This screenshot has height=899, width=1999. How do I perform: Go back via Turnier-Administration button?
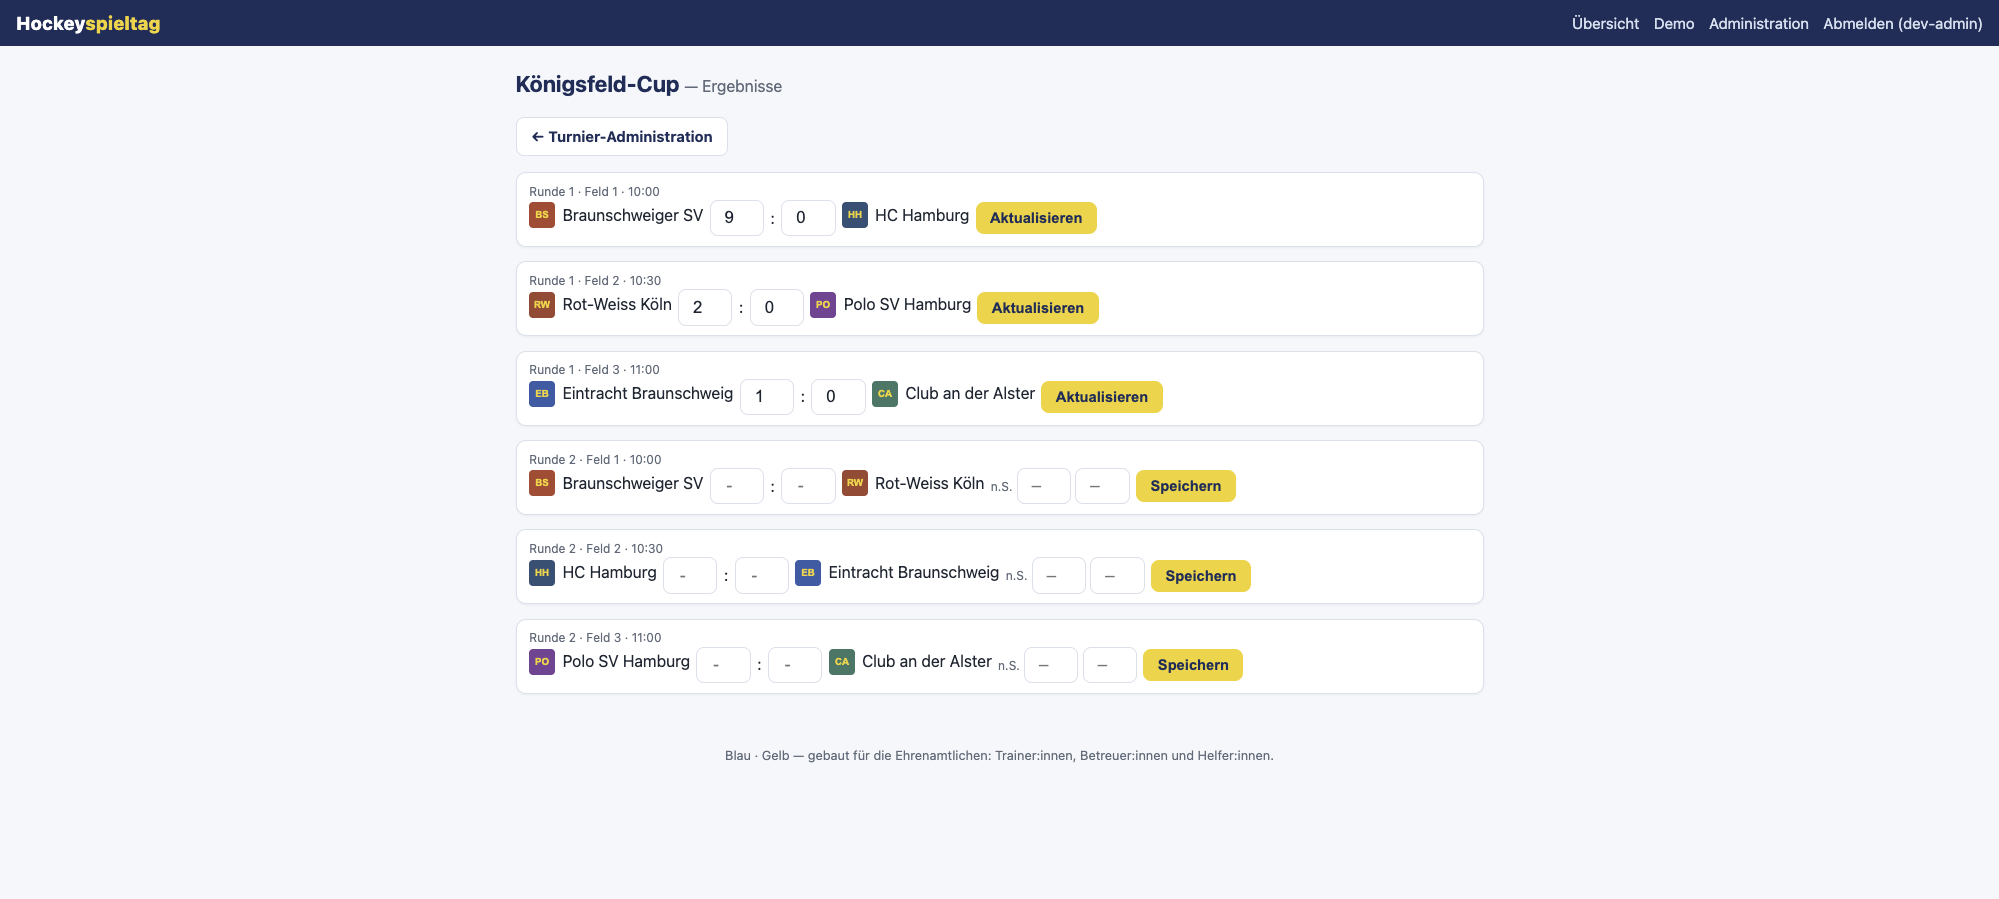click(622, 137)
